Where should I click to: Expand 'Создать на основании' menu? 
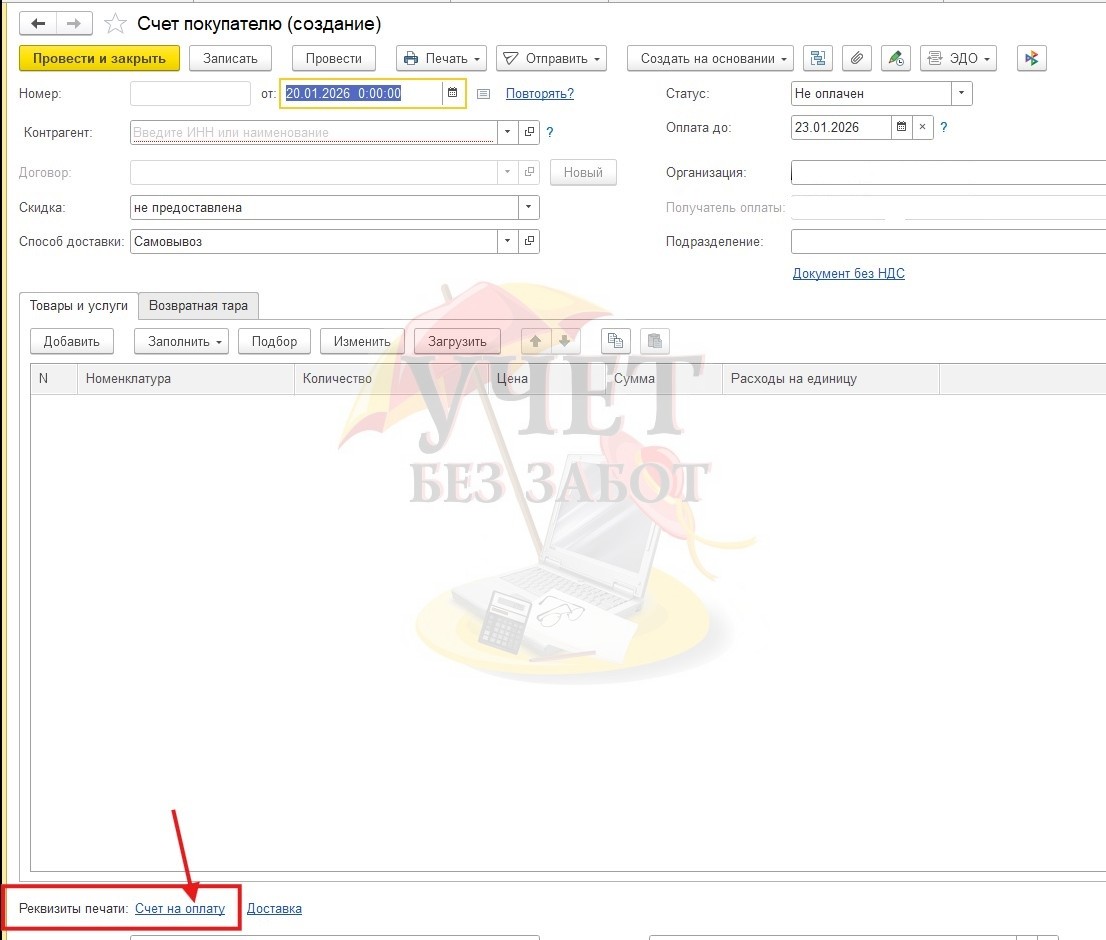[710, 59]
